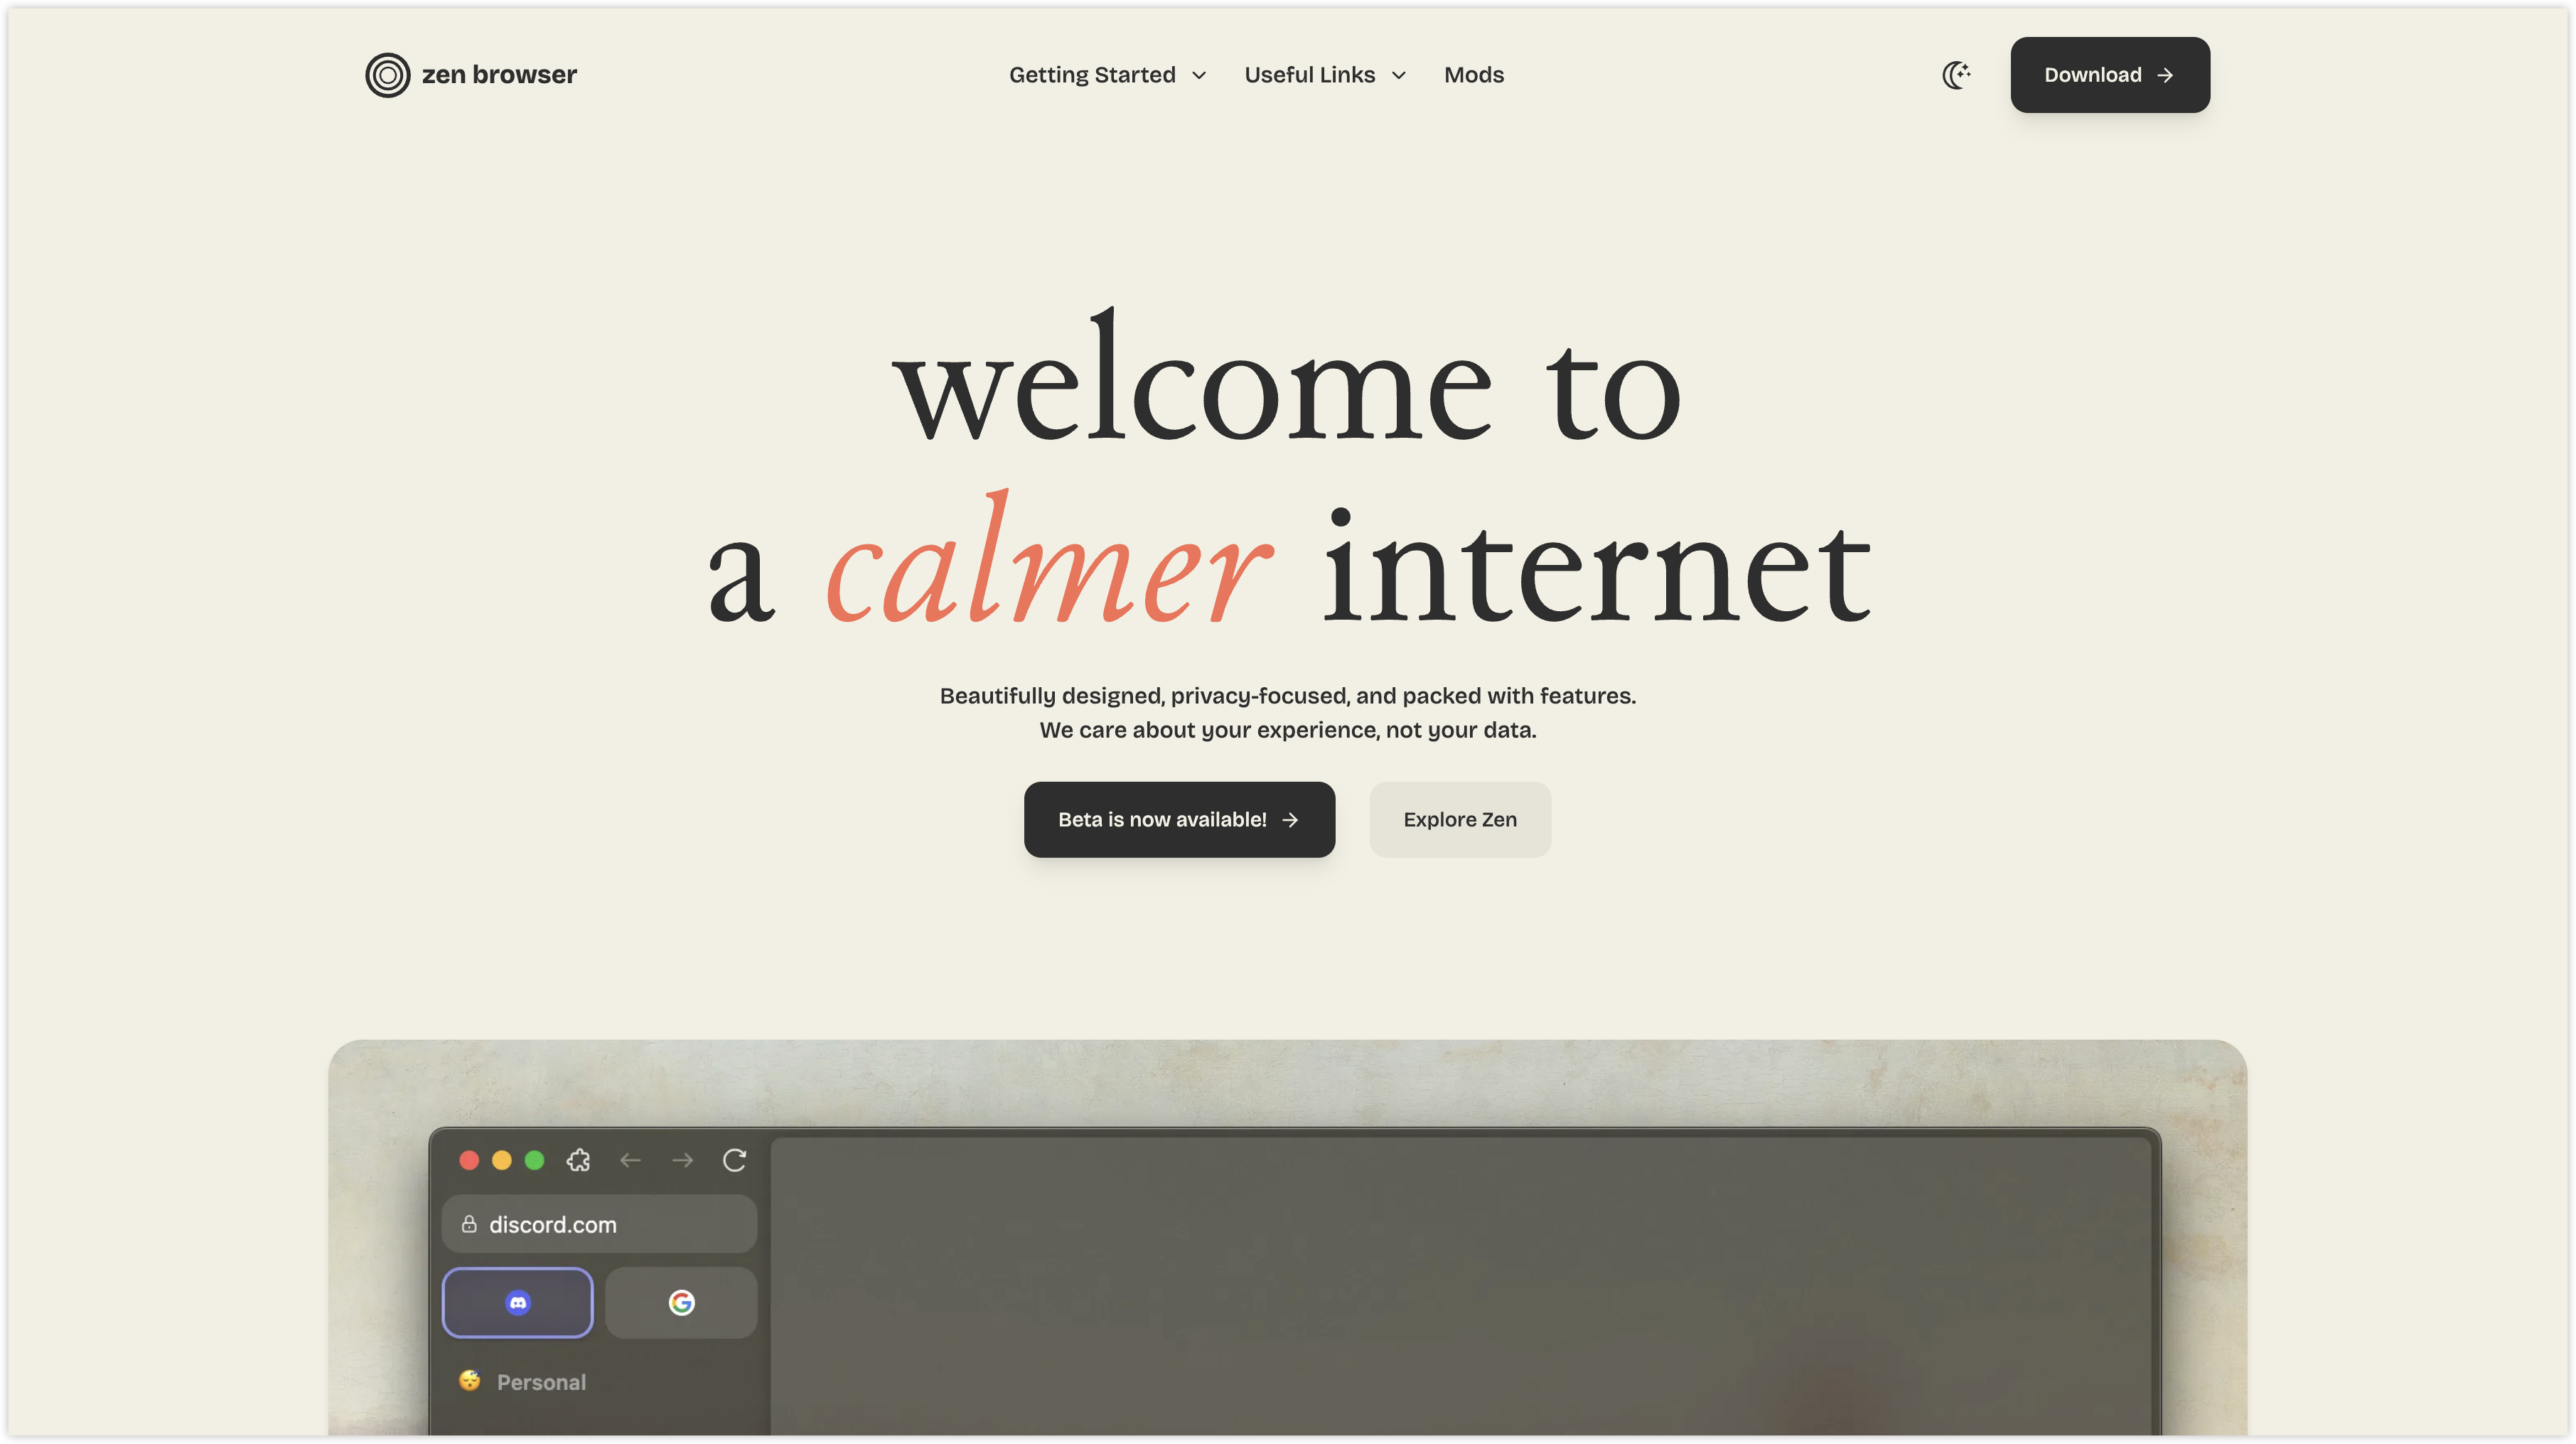The width and height of the screenshot is (2576, 1444).
Task: Click the forward navigation arrow icon
Action: (681, 1159)
